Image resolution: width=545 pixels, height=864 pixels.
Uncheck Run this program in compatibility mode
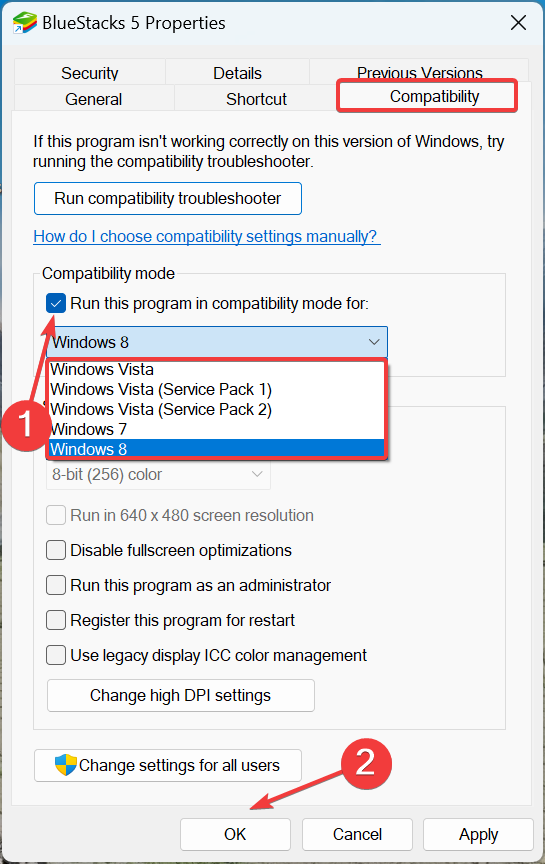tap(56, 304)
